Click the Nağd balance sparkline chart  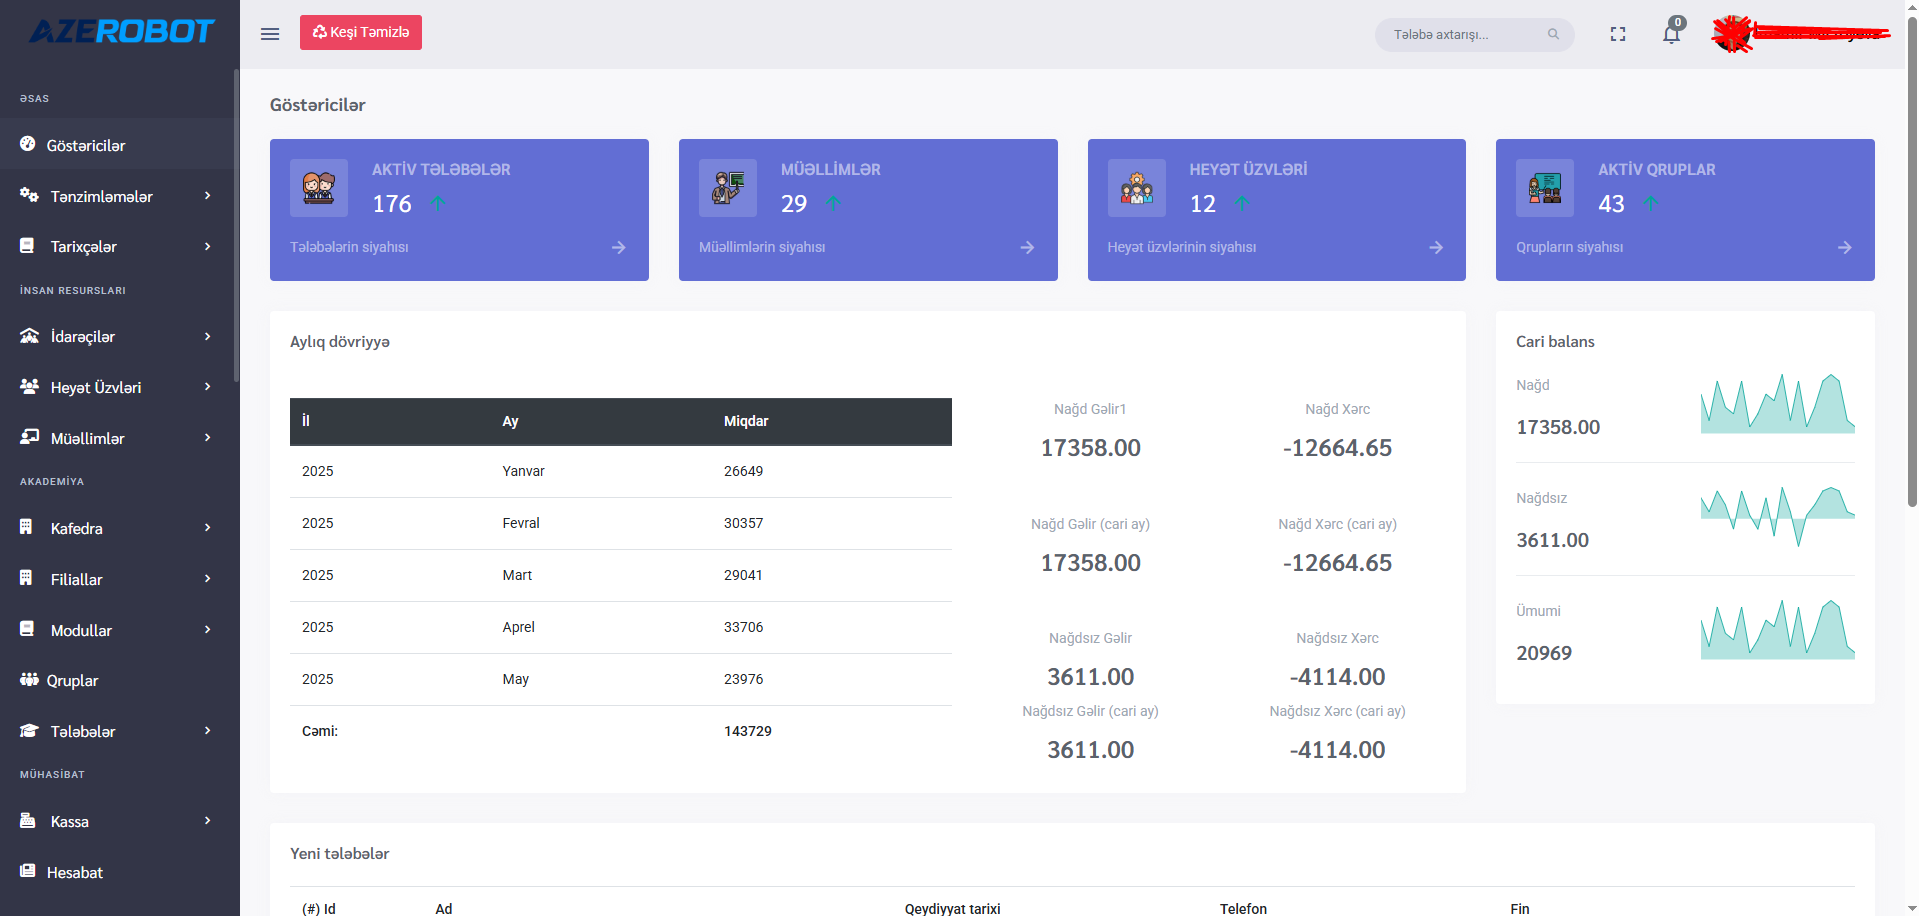click(x=1777, y=404)
